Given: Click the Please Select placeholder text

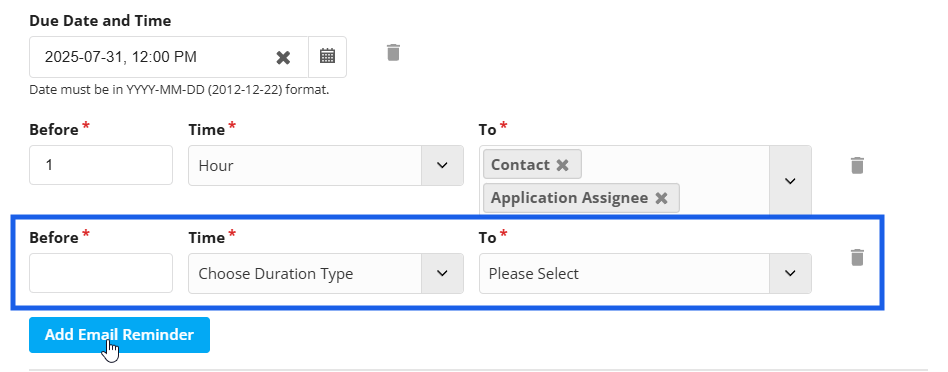Looking at the screenshot, I should click(534, 273).
